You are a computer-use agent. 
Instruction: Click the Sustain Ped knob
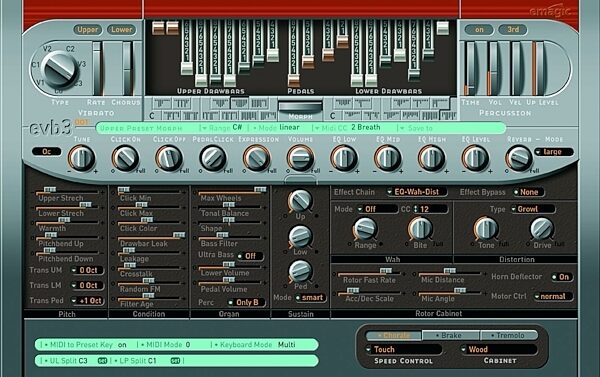click(x=300, y=271)
